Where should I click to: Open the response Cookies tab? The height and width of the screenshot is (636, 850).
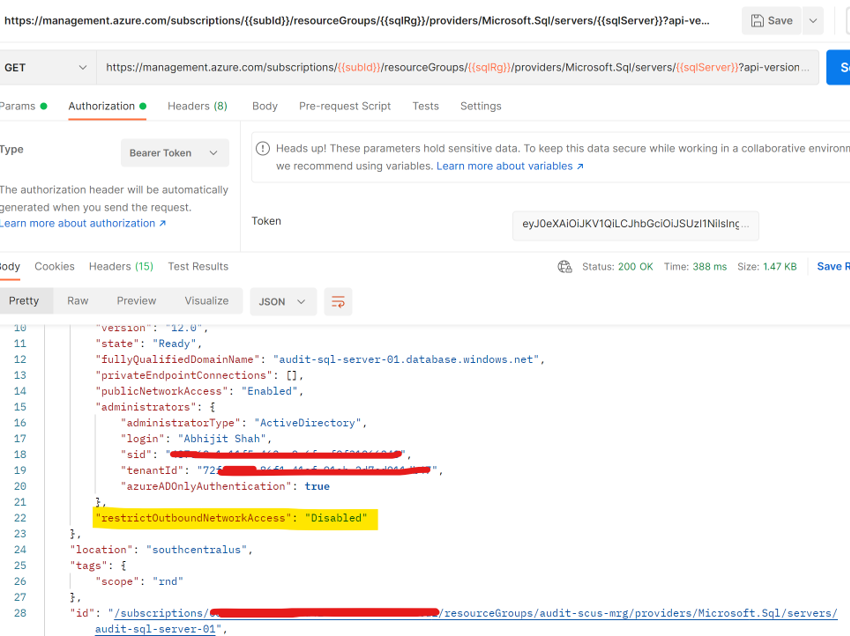(54, 266)
